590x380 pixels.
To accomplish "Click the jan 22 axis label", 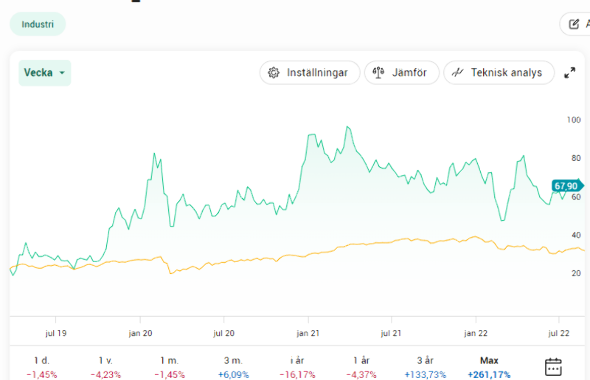I will [476, 333].
